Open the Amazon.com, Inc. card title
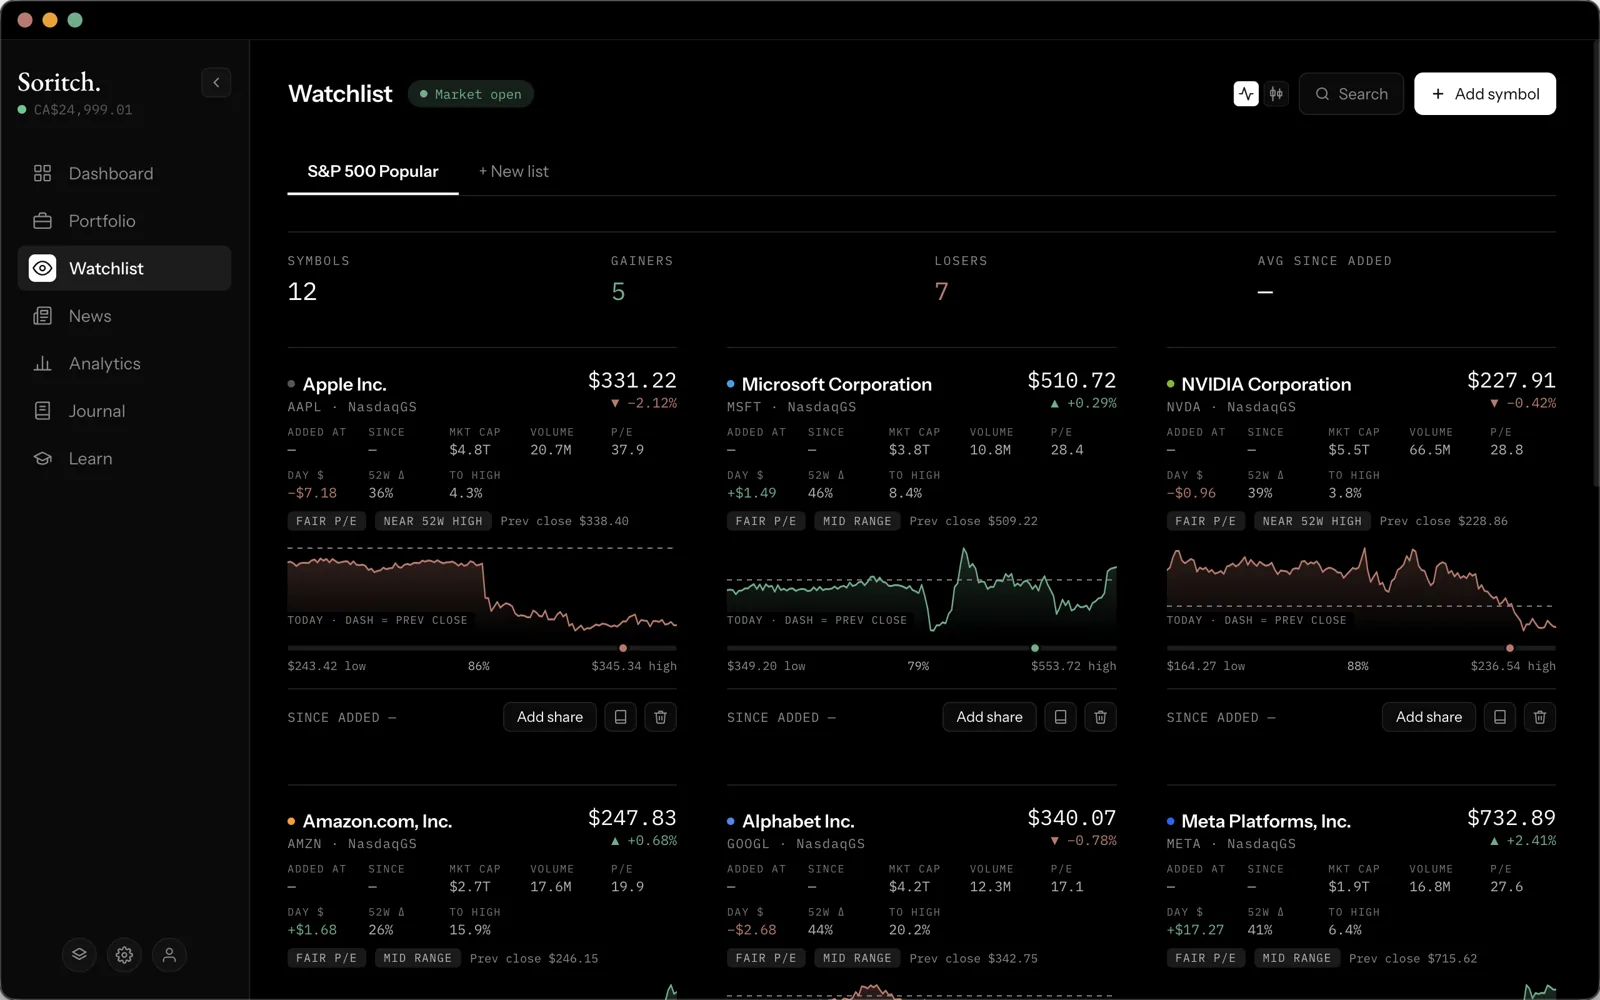The height and width of the screenshot is (1000, 1600). click(378, 821)
